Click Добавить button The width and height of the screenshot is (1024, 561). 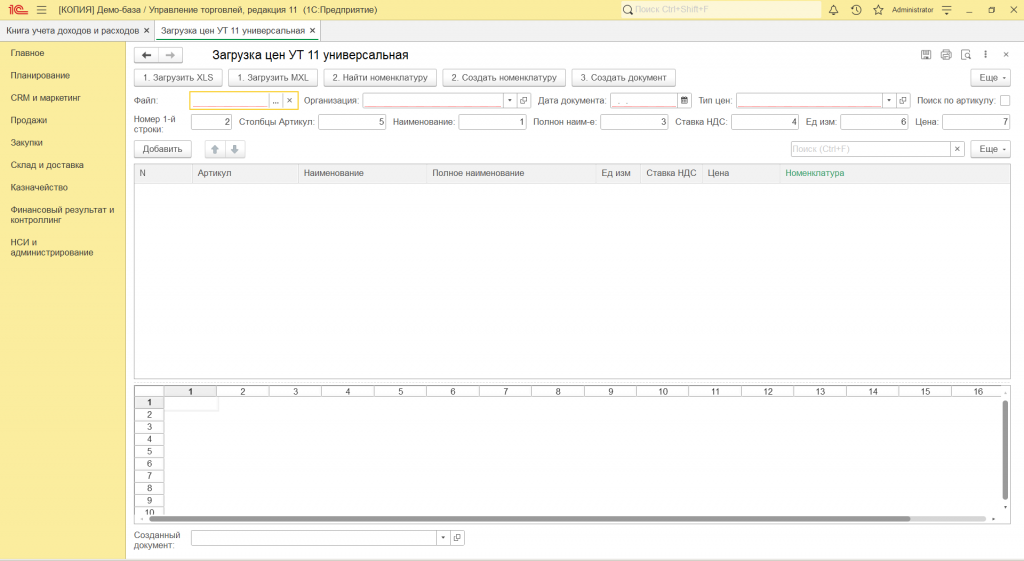point(163,149)
